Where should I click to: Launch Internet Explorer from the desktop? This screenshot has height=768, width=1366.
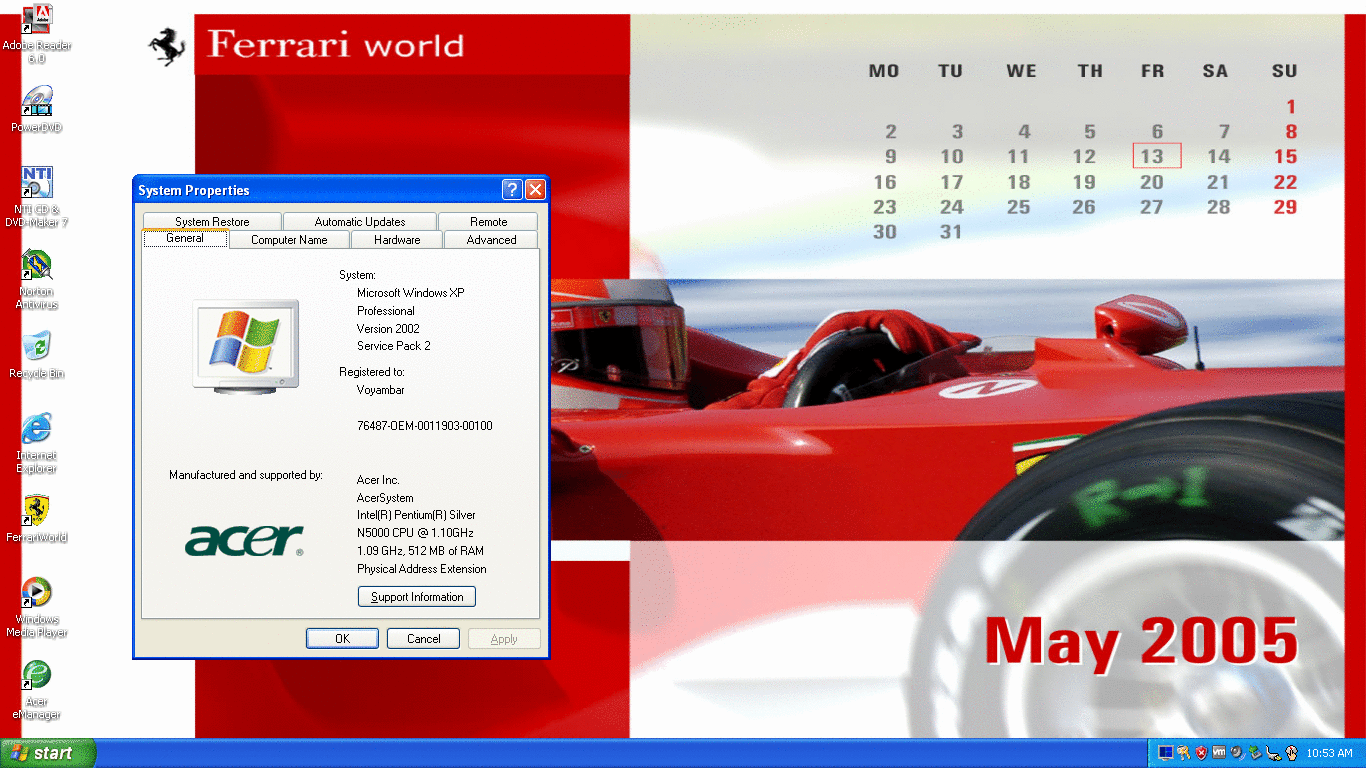(37, 428)
